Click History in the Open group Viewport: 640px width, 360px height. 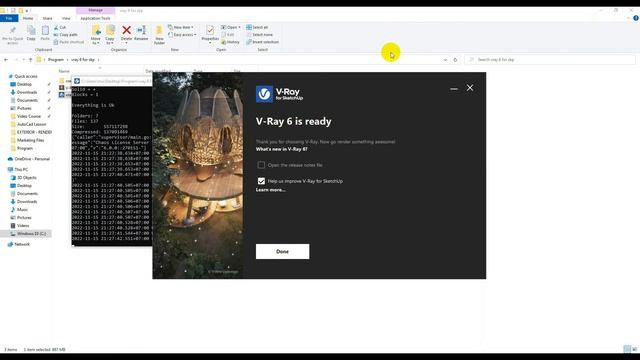pos(231,42)
